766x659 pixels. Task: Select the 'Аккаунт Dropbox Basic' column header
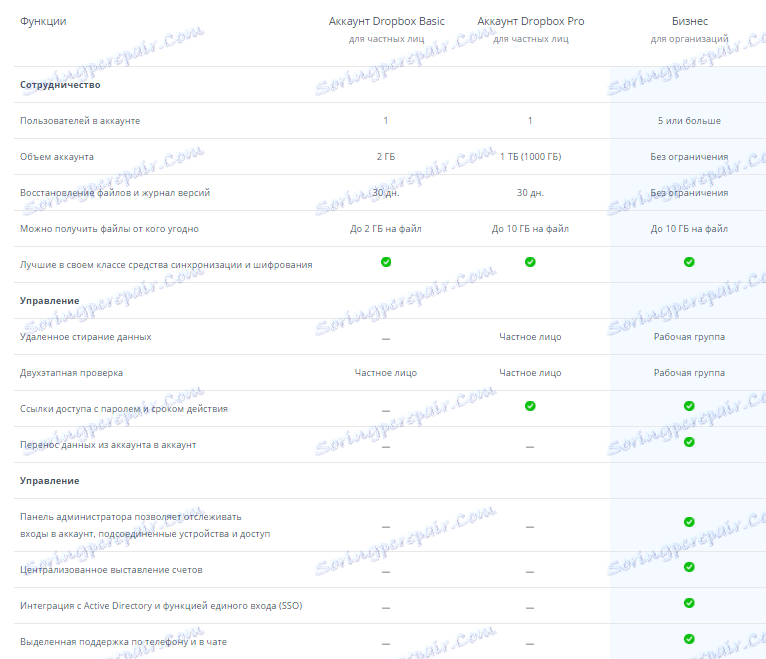(x=386, y=21)
